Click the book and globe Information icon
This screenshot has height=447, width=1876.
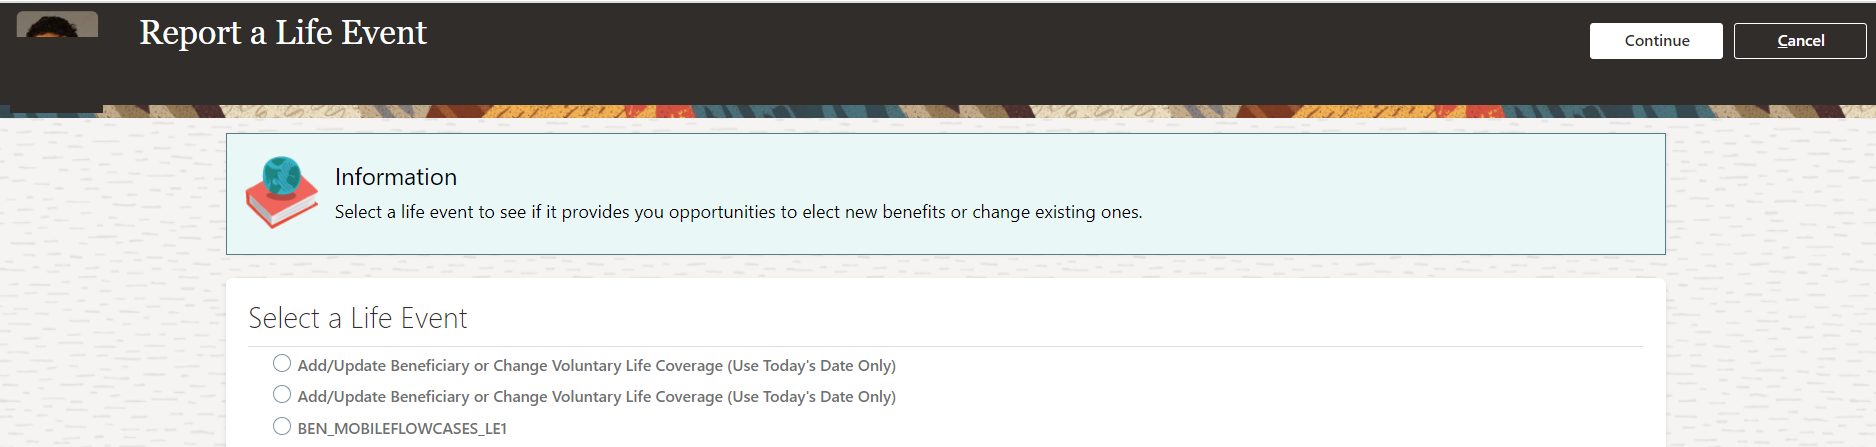tap(282, 192)
